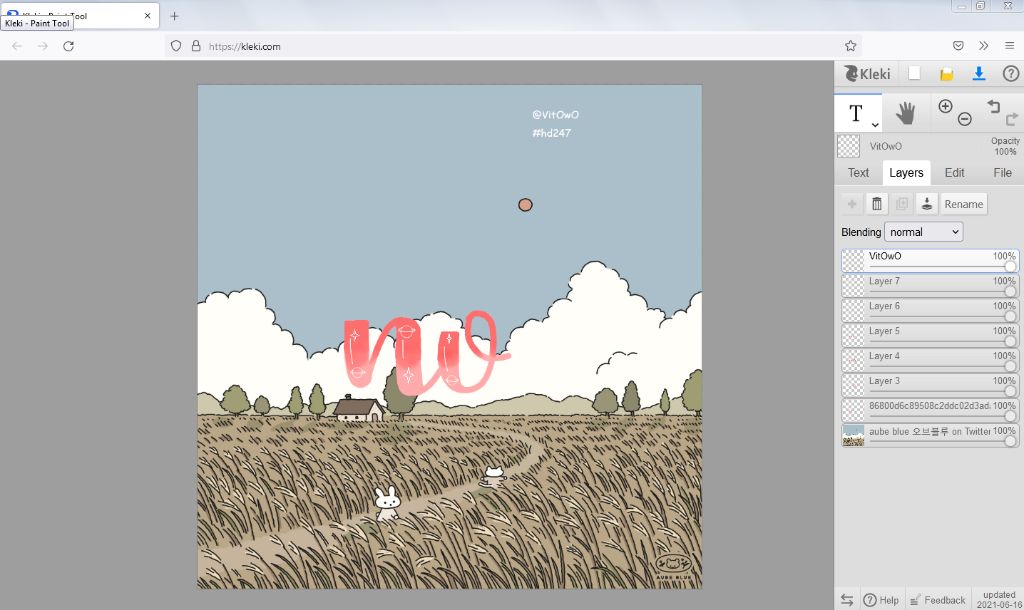
Task: Open the File tab
Action: click(x=1002, y=172)
